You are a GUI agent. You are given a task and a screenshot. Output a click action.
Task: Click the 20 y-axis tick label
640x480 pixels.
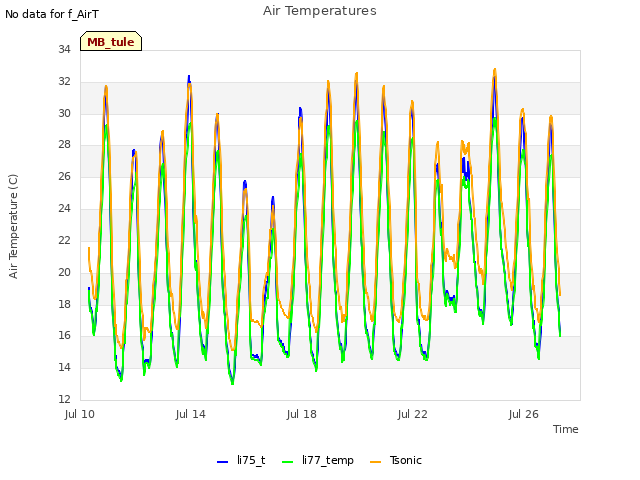point(64,272)
